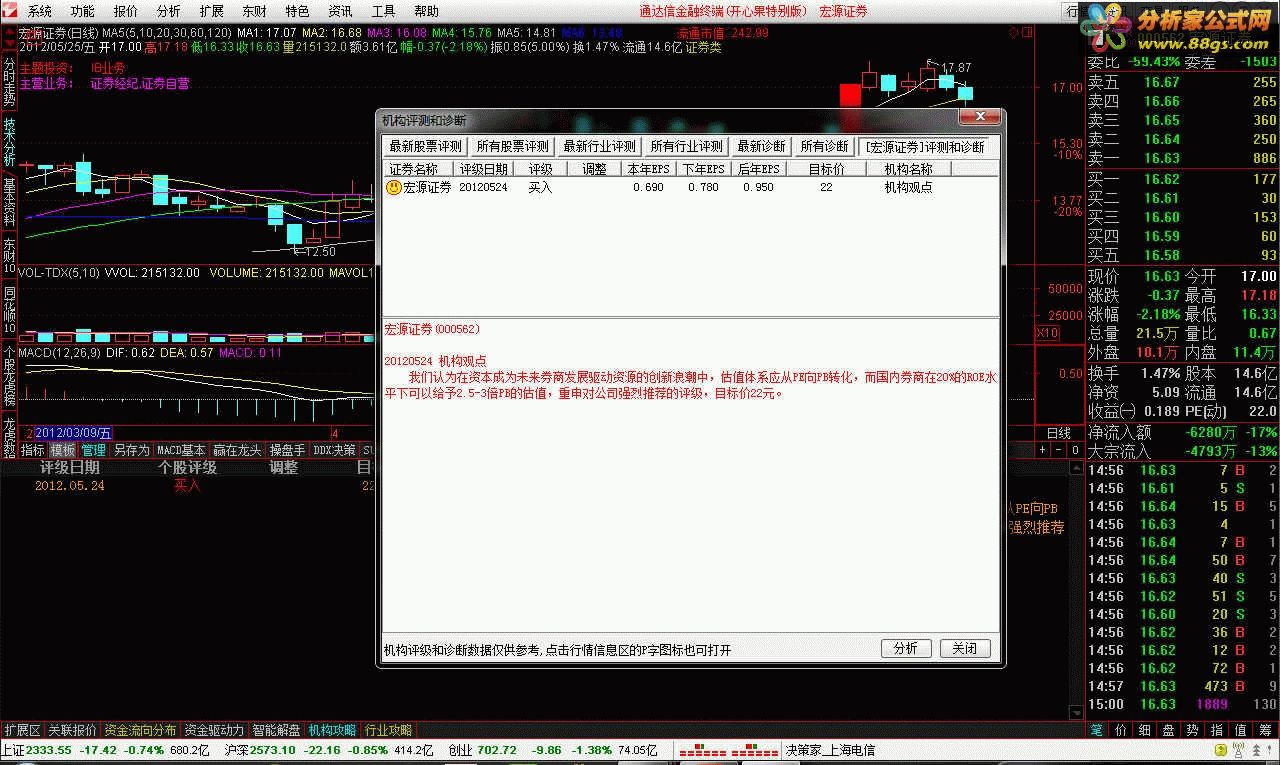Sort by the 评级日期 column header
This screenshot has width=1280, height=765.
coord(484,169)
